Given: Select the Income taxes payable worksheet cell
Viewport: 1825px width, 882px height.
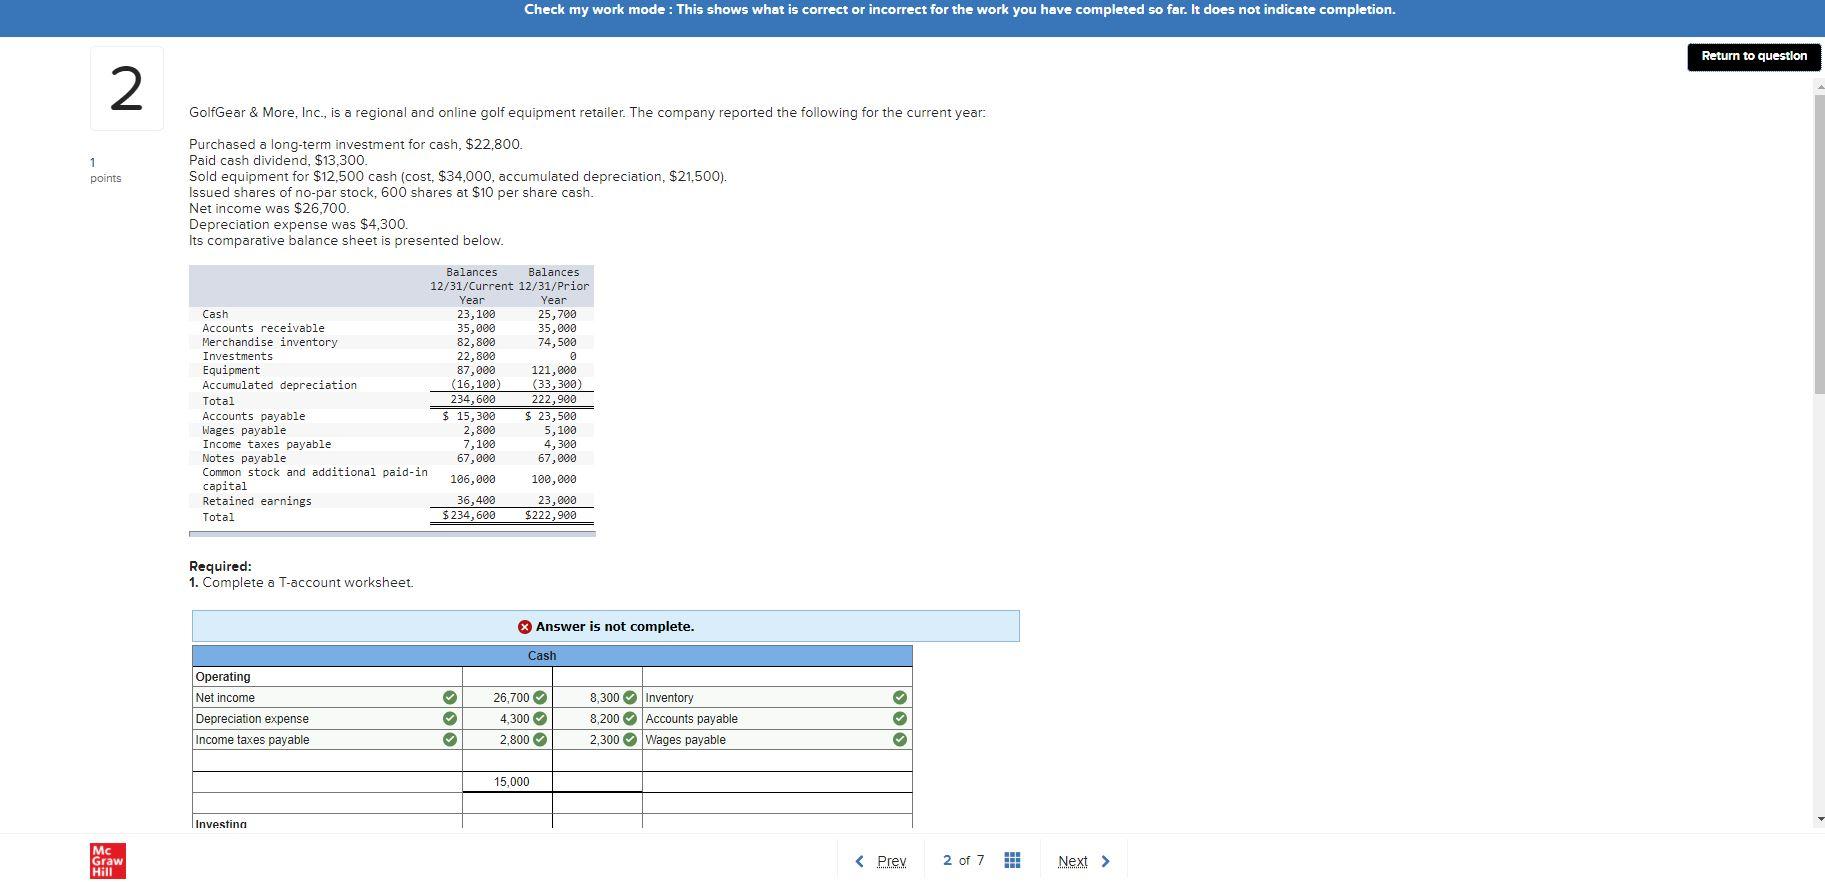Looking at the screenshot, I should click(327, 740).
